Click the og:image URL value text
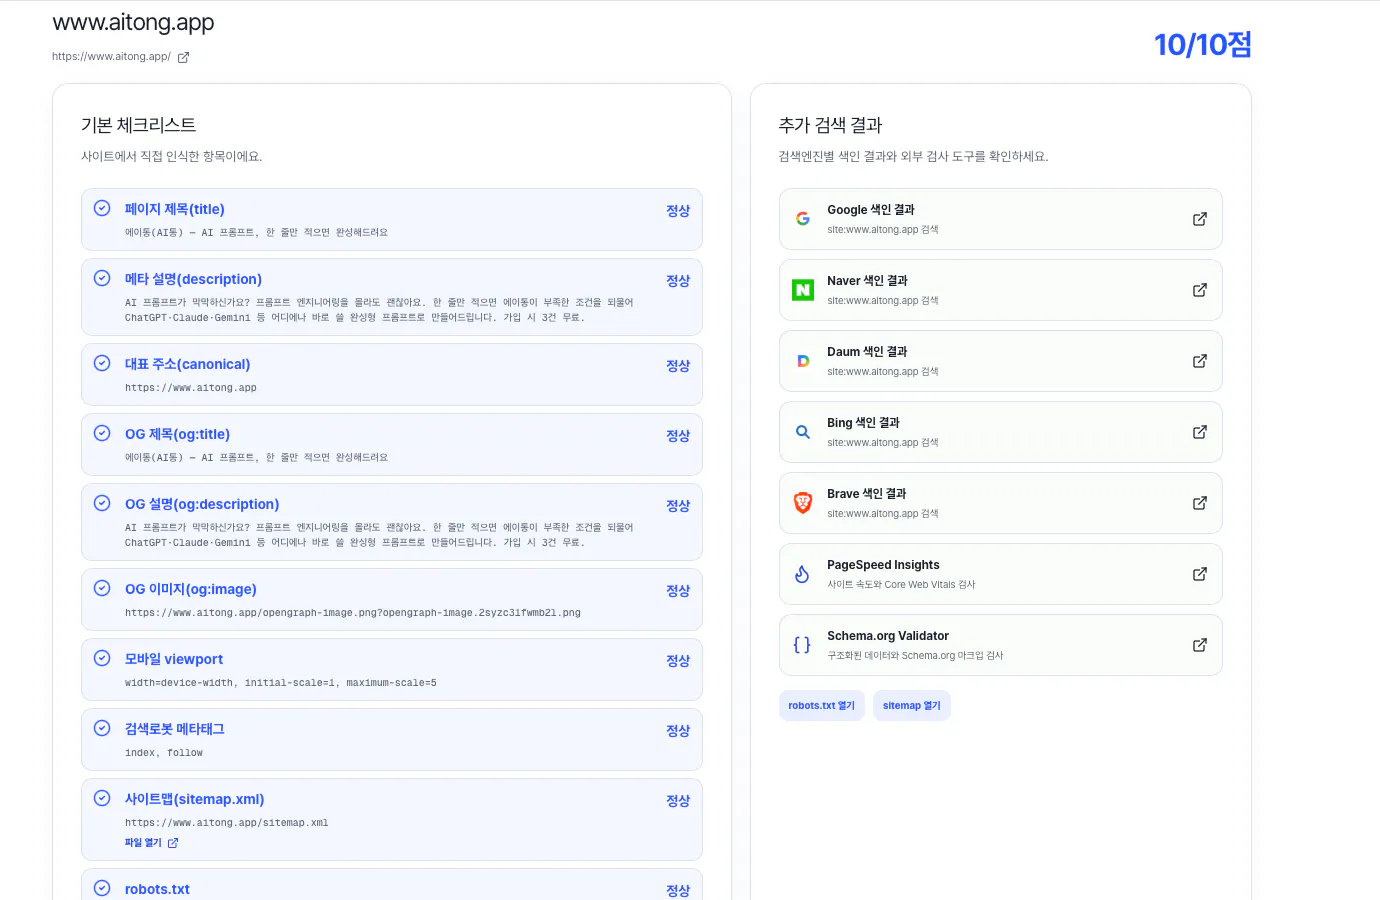 [x=353, y=613]
